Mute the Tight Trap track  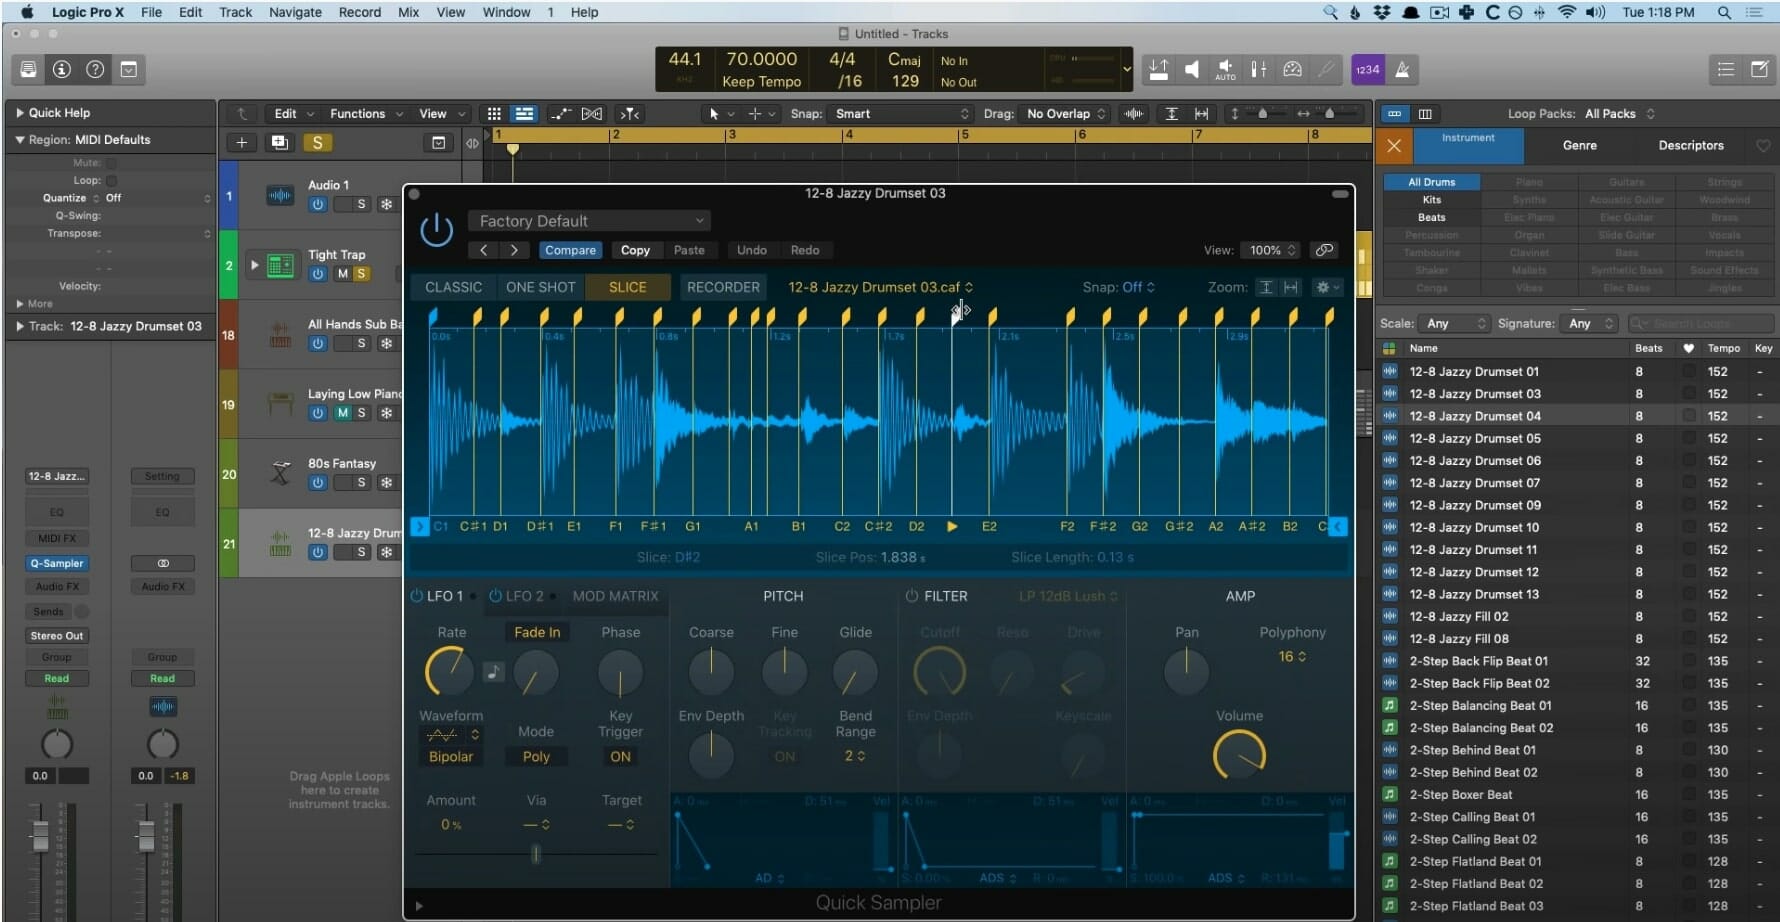pyautogui.click(x=342, y=274)
